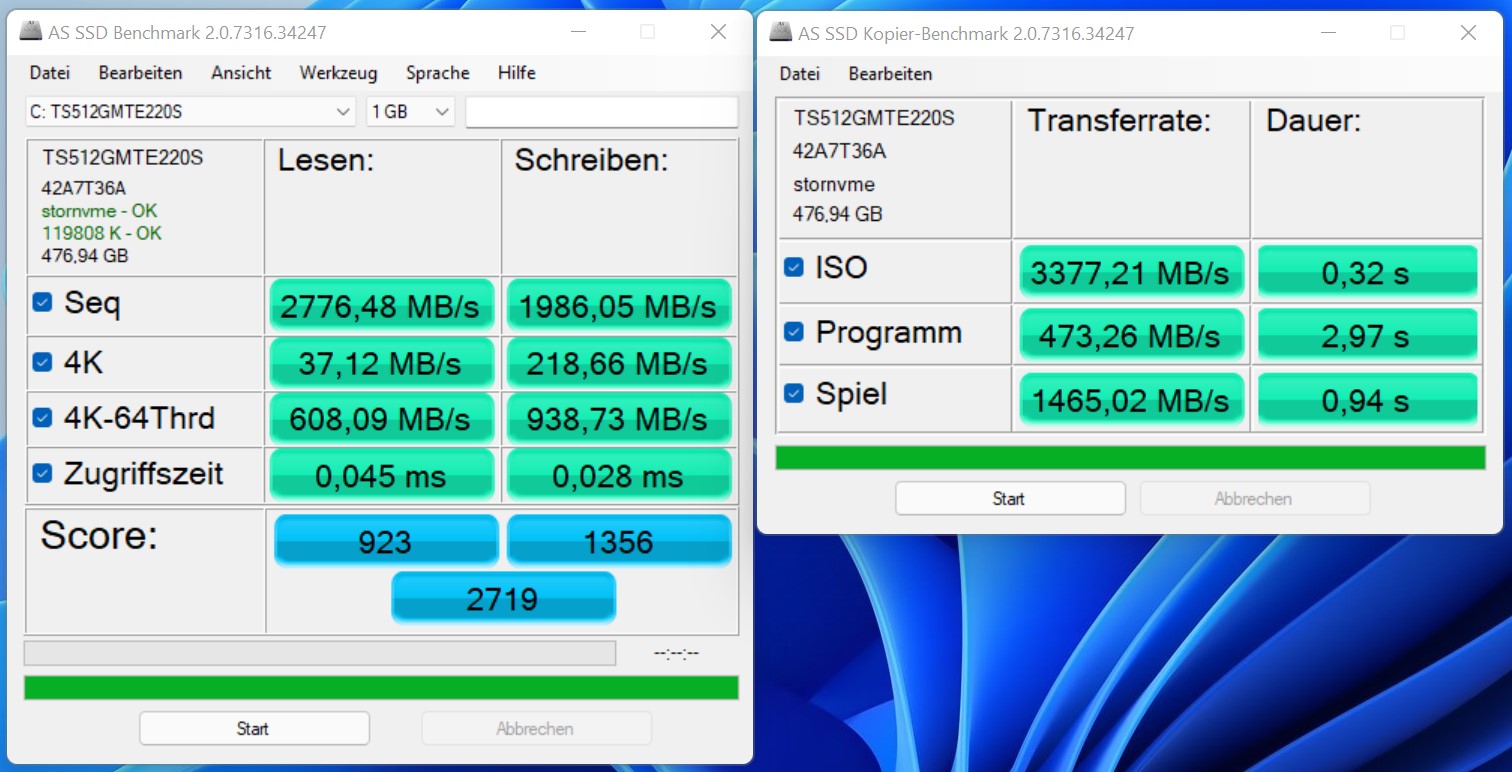
Task: Toggle the Programm copy test checkbox
Action: click(793, 332)
